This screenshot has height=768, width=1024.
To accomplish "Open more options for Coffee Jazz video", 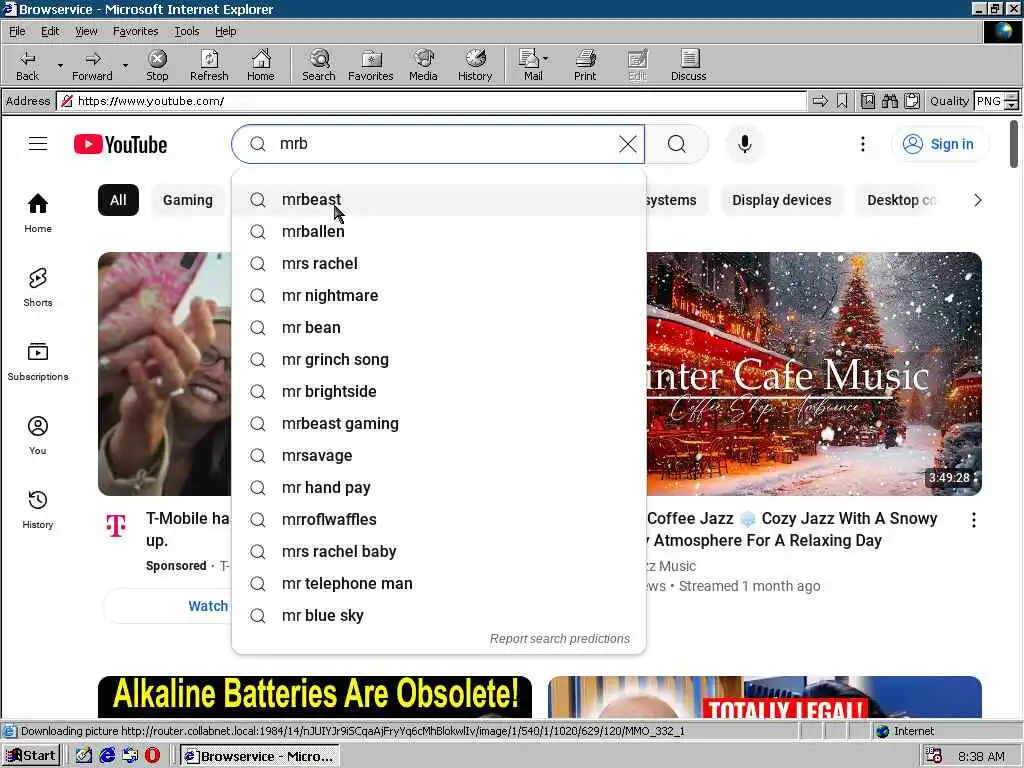I will coord(974,520).
